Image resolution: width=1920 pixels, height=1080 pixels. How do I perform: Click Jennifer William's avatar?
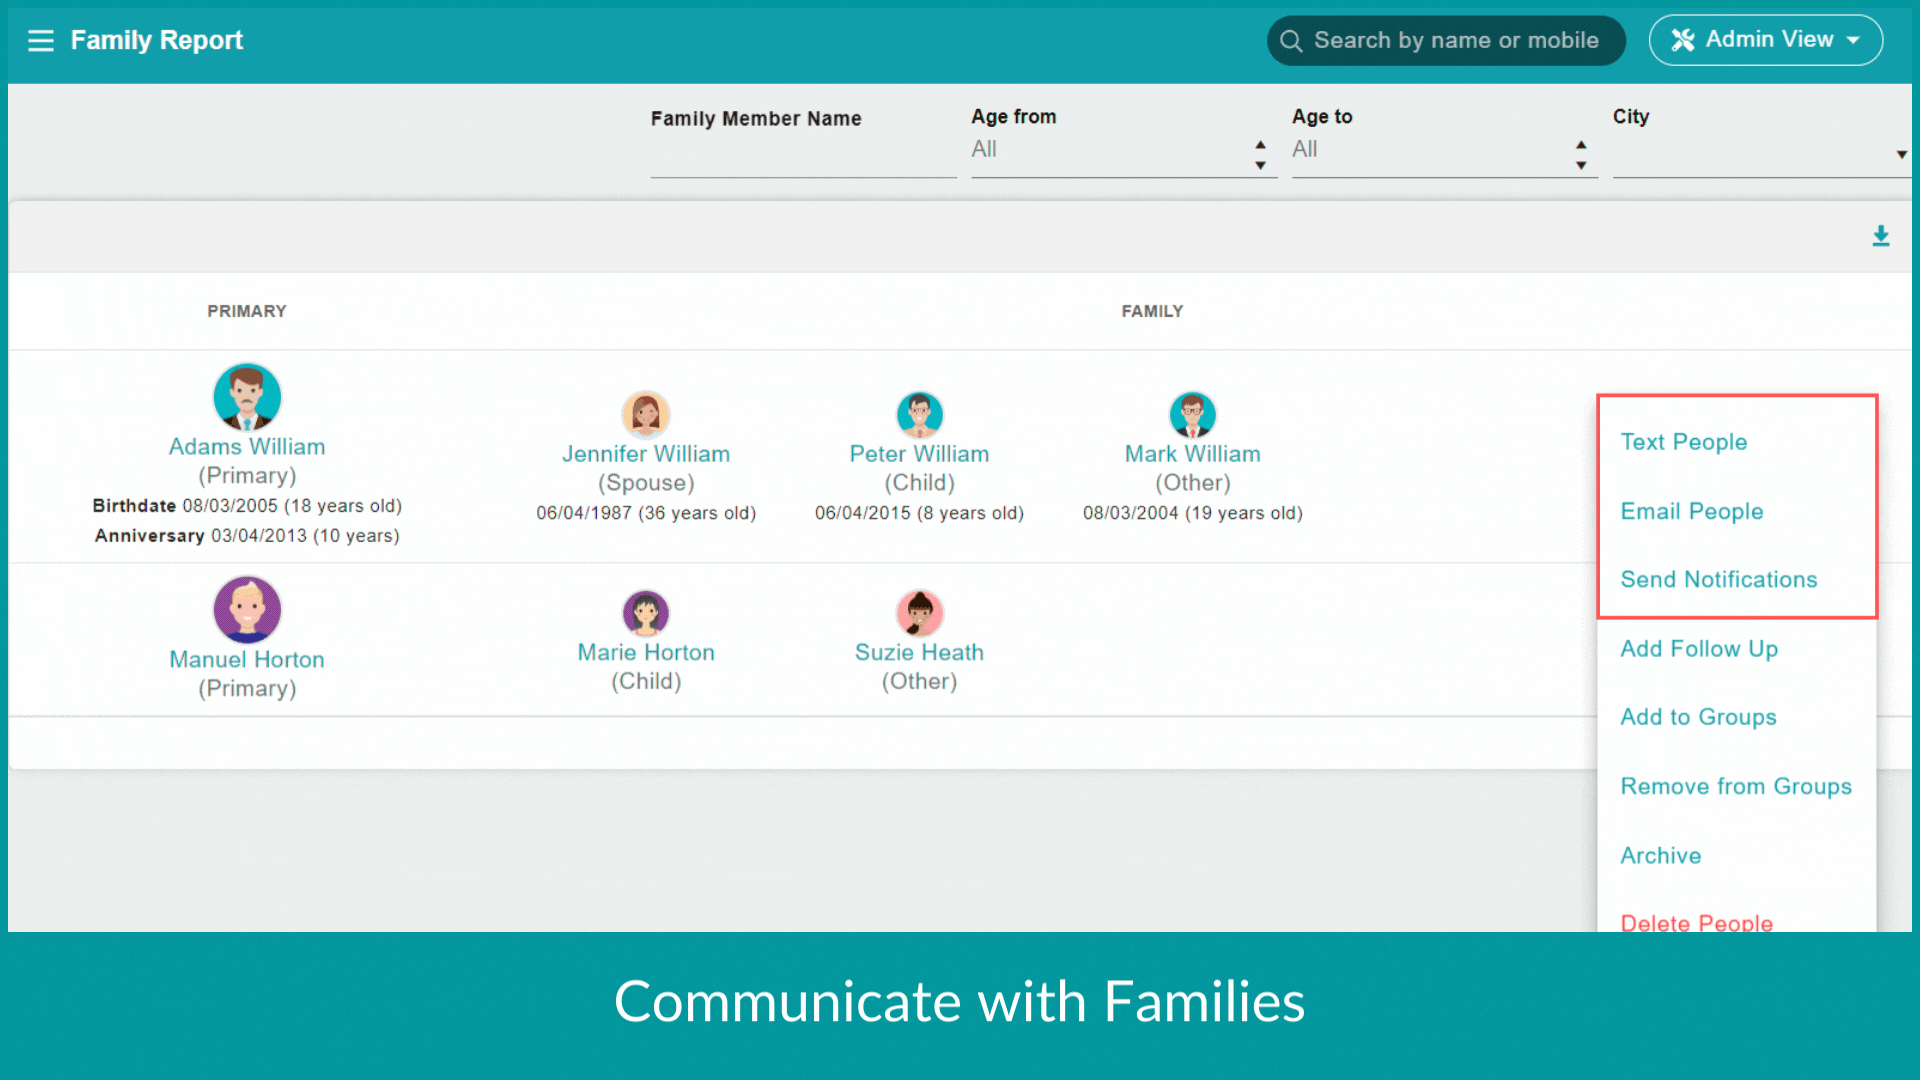[x=646, y=415]
